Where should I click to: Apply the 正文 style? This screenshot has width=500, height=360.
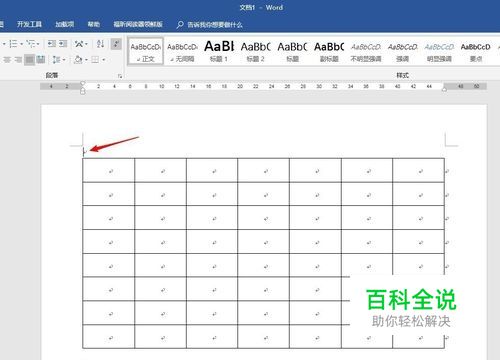click(x=146, y=51)
